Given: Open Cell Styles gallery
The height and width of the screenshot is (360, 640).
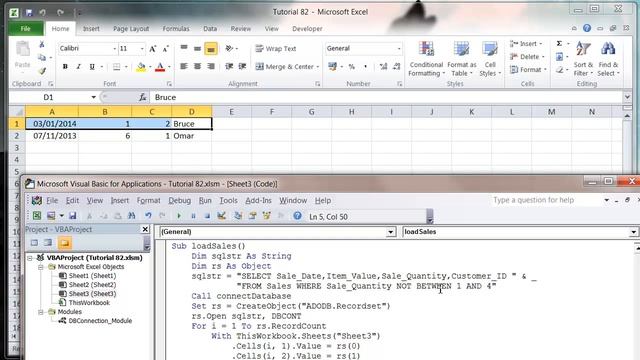Looking at the screenshot, I should (489, 59).
